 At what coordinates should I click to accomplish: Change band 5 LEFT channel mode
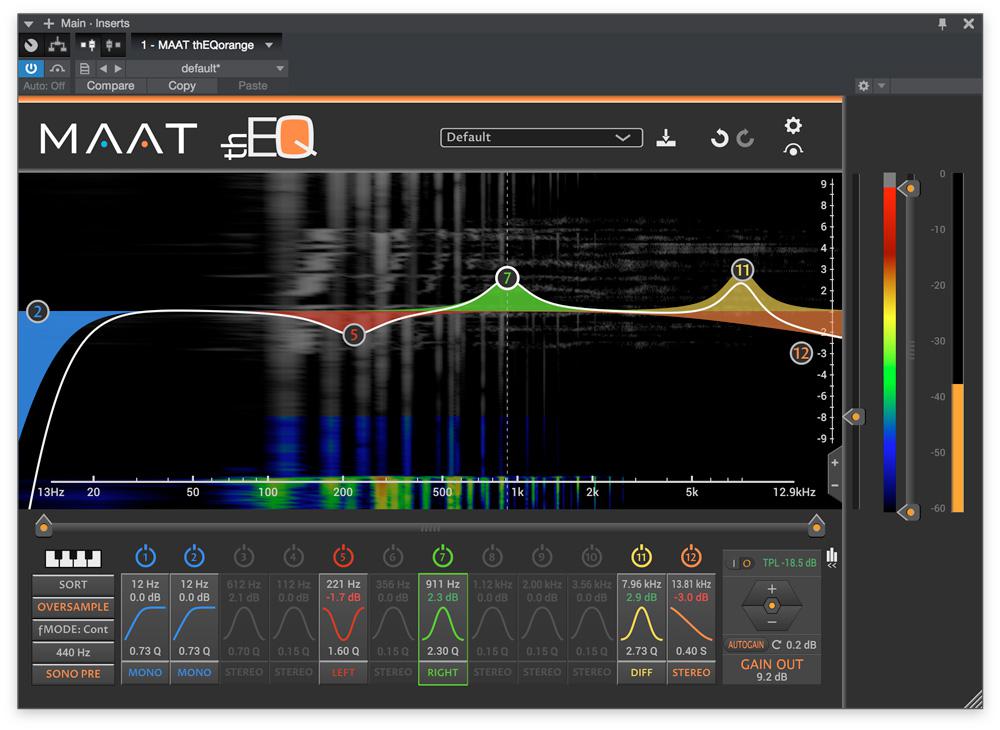click(343, 673)
